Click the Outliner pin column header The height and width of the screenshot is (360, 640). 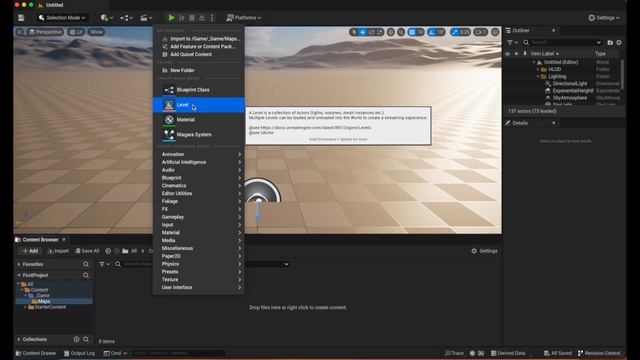pyautogui.click(x=525, y=53)
